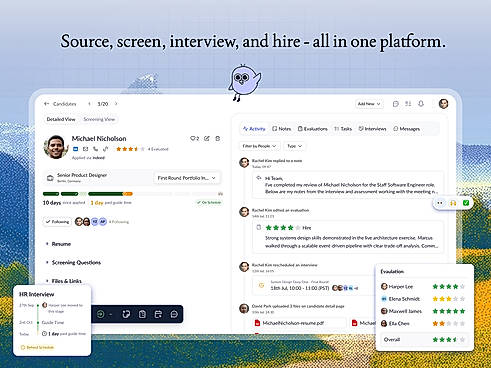Click the Overall rating stars
Screen dimensions: 491x368
coord(449,340)
